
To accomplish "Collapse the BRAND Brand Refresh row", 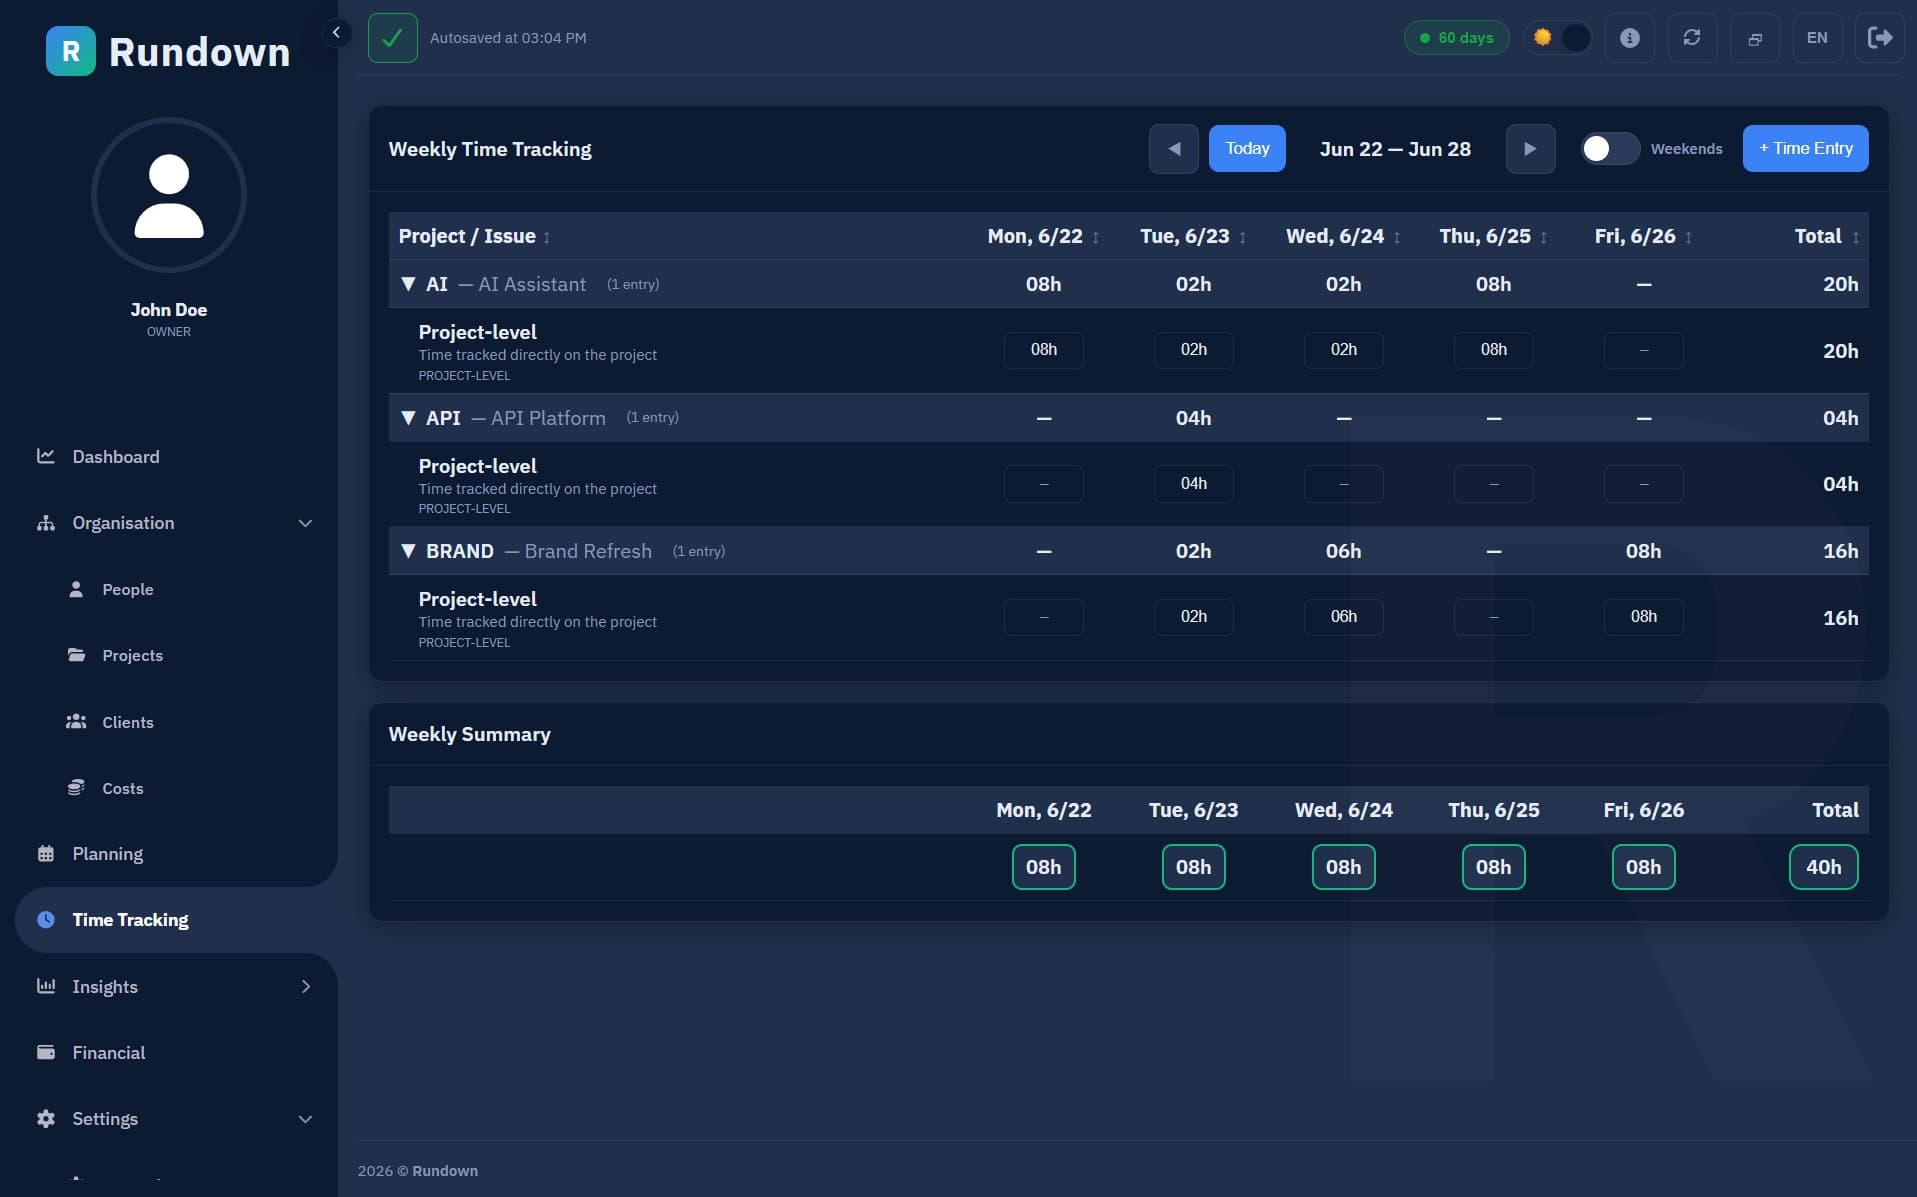I will click(408, 551).
